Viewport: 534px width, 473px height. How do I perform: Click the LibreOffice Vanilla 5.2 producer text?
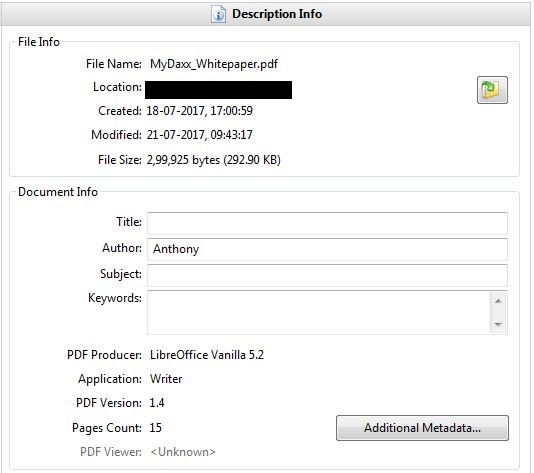207,355
